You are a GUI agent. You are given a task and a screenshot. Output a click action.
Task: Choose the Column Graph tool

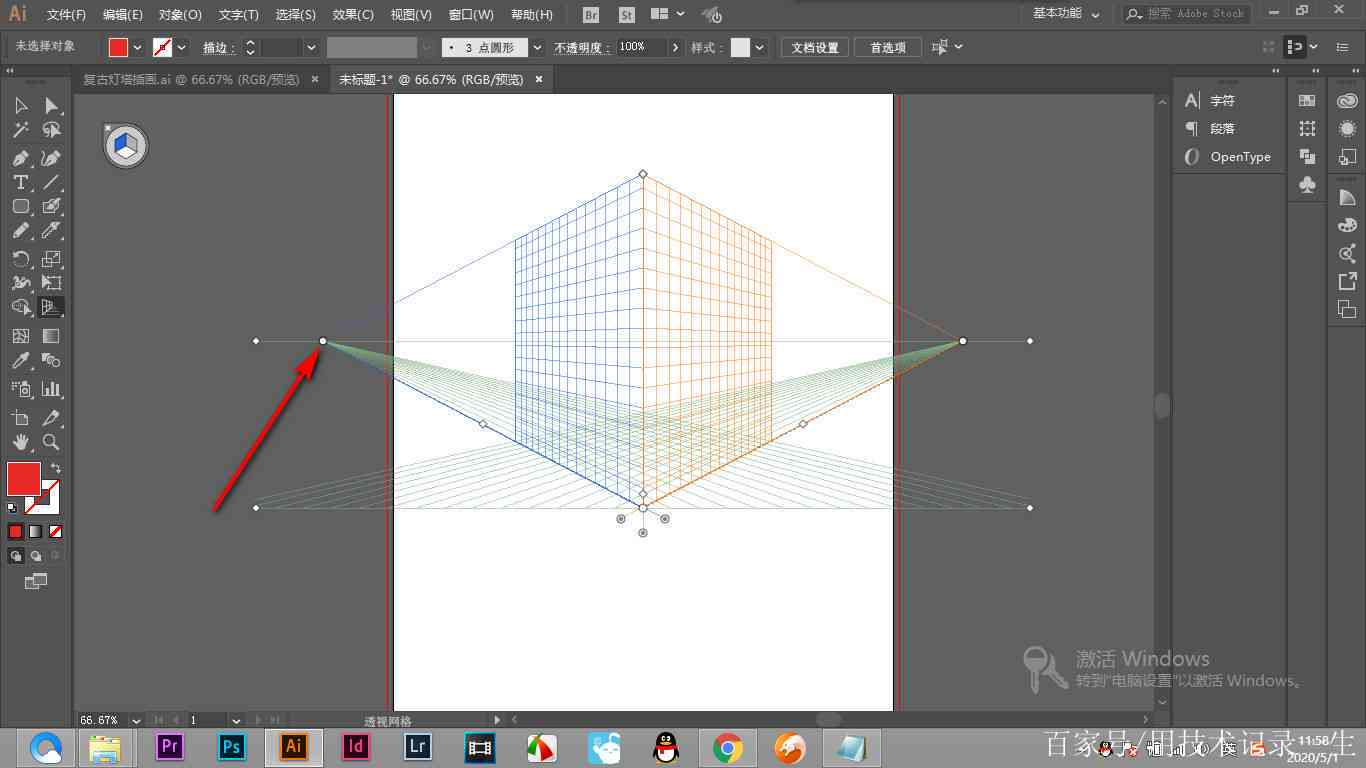(x=51, y=389)
